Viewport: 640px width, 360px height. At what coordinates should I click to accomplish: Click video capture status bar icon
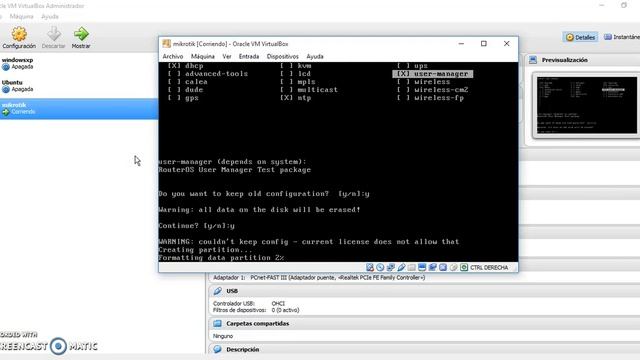pos(433,267)
